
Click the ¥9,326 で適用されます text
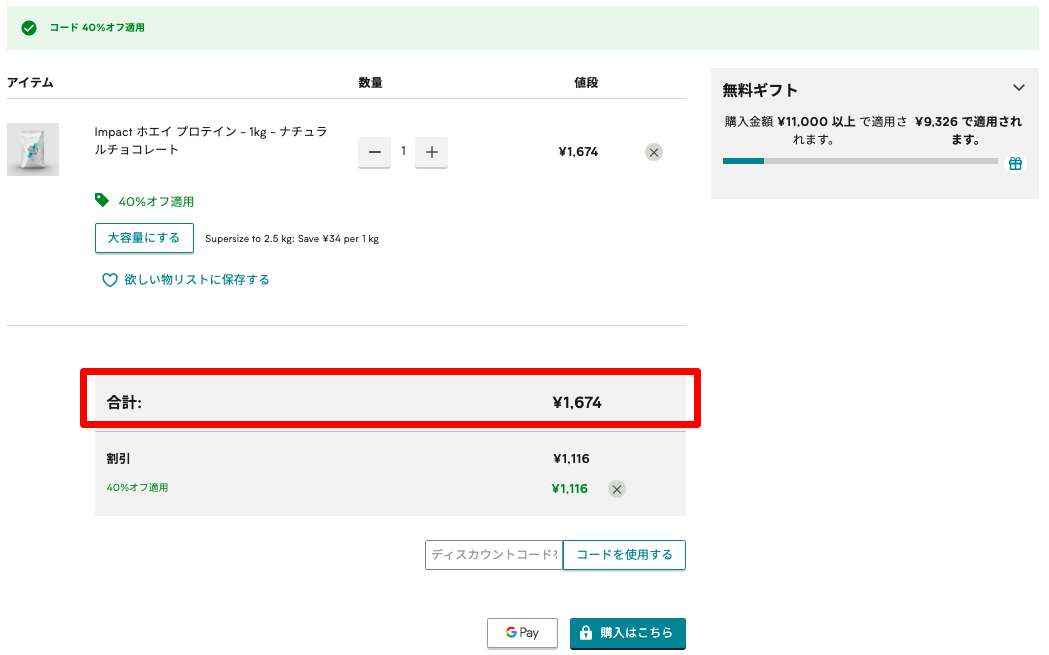(x=968, y=130)
